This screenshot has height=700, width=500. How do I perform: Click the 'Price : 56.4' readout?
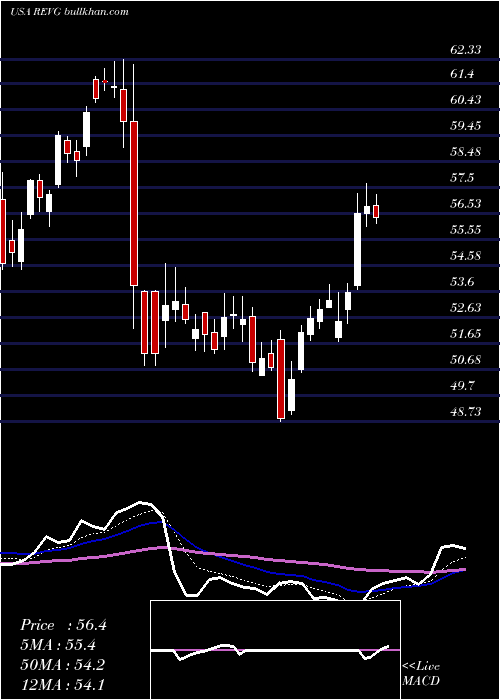[x=63, y=625]
